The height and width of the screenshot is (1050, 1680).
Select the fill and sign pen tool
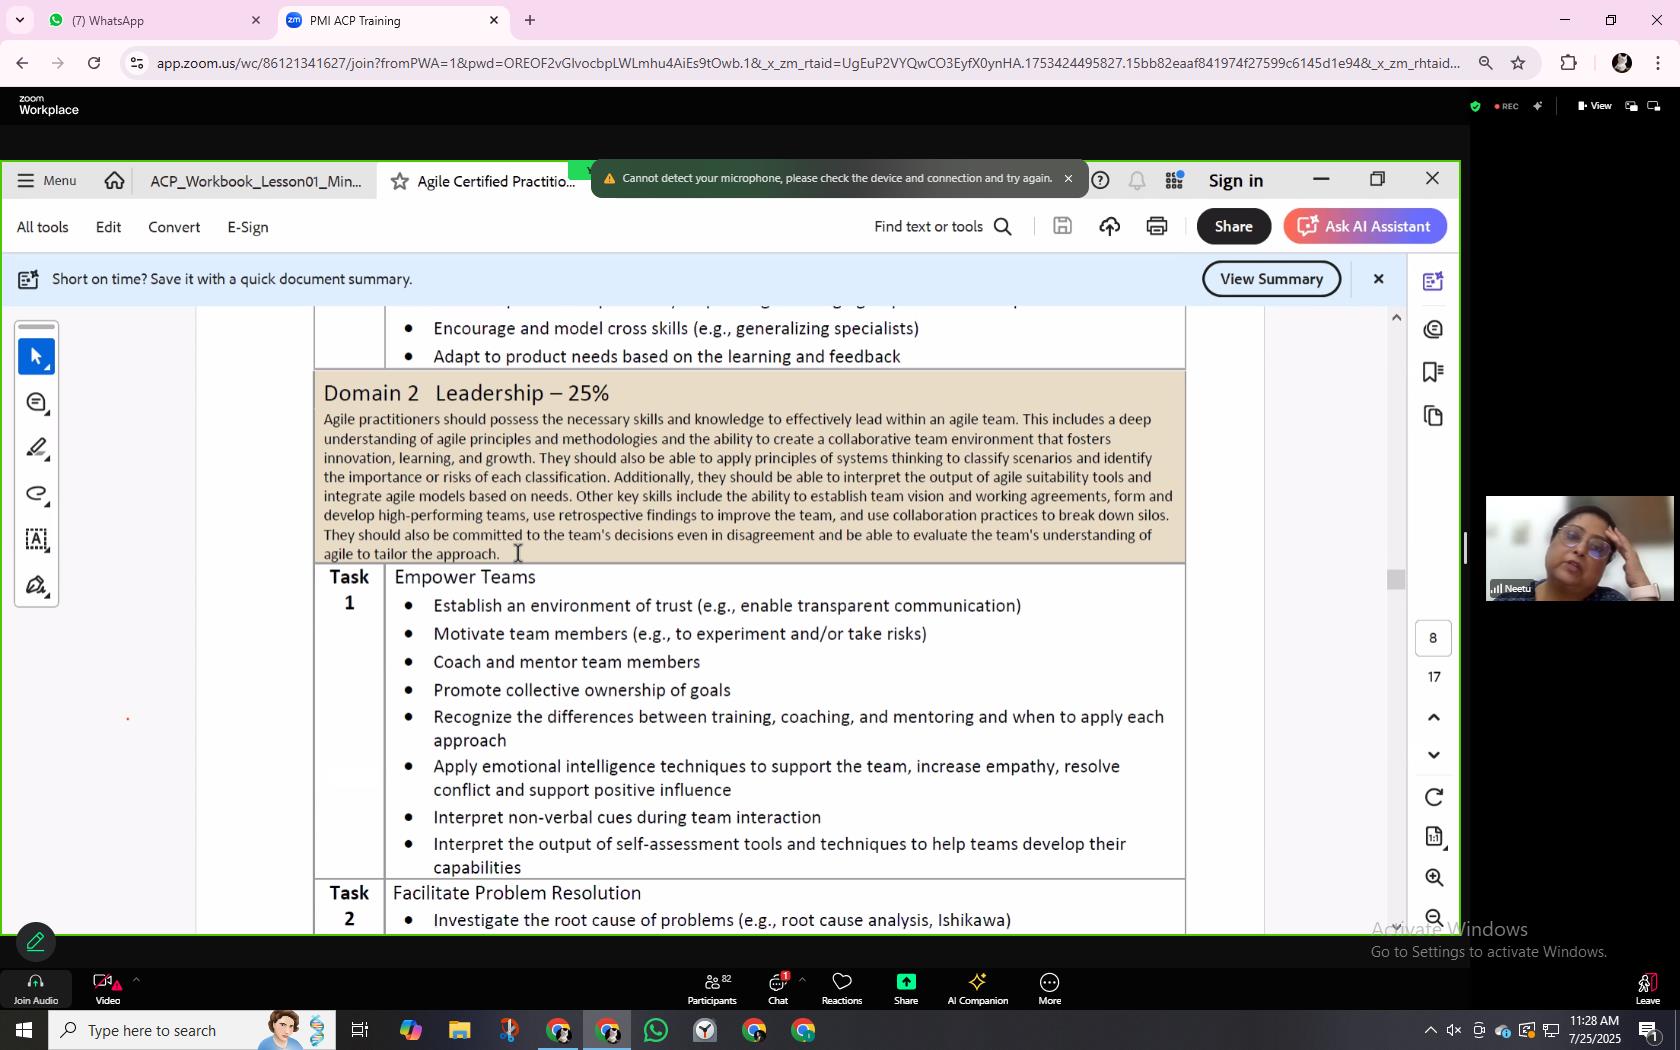coord(36,586)
